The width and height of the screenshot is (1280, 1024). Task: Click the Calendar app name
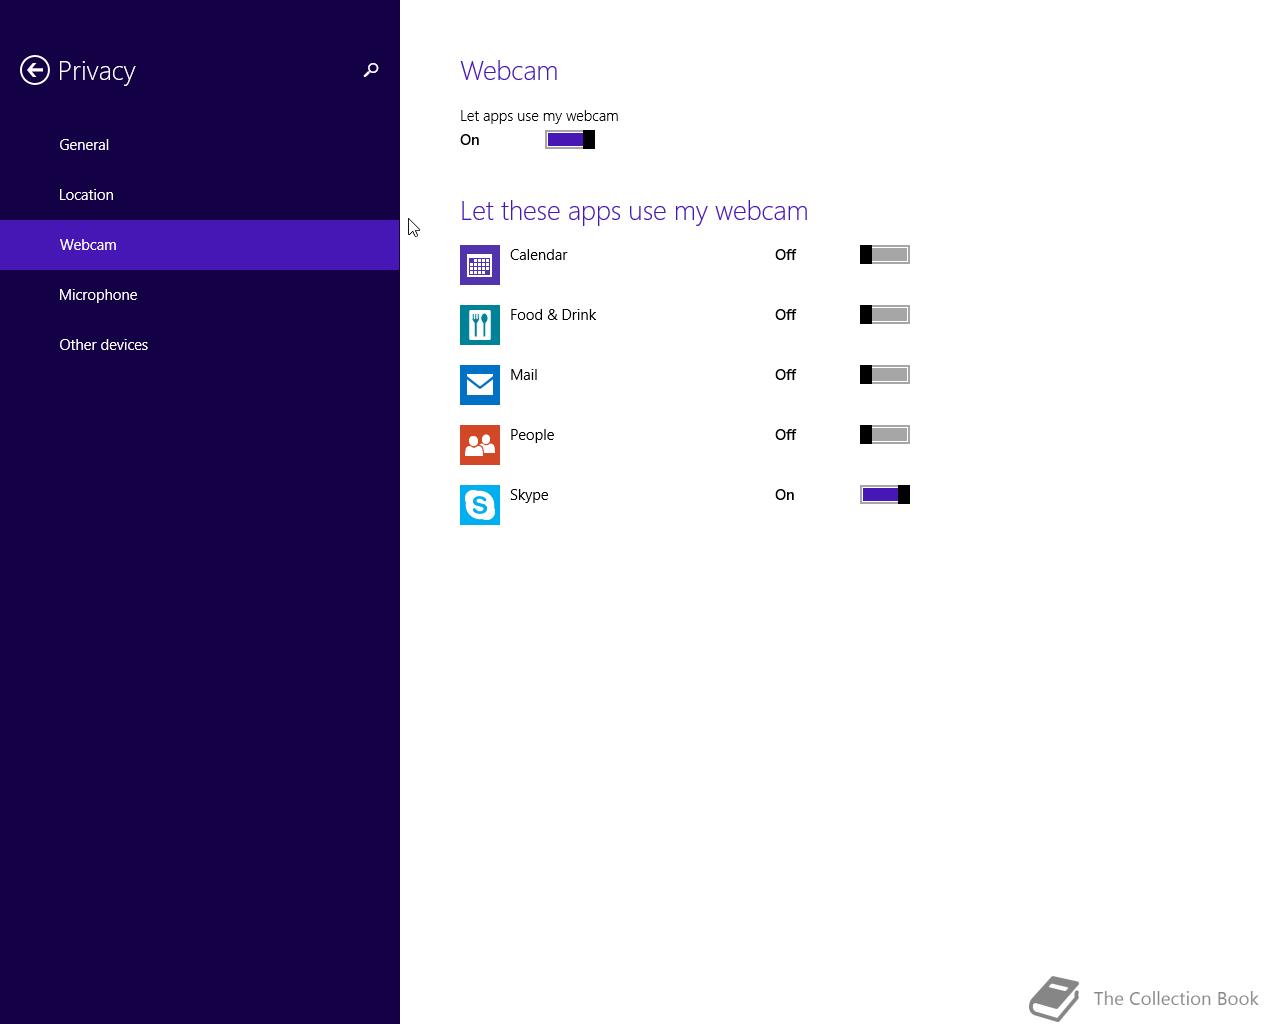tap(538, 255)
